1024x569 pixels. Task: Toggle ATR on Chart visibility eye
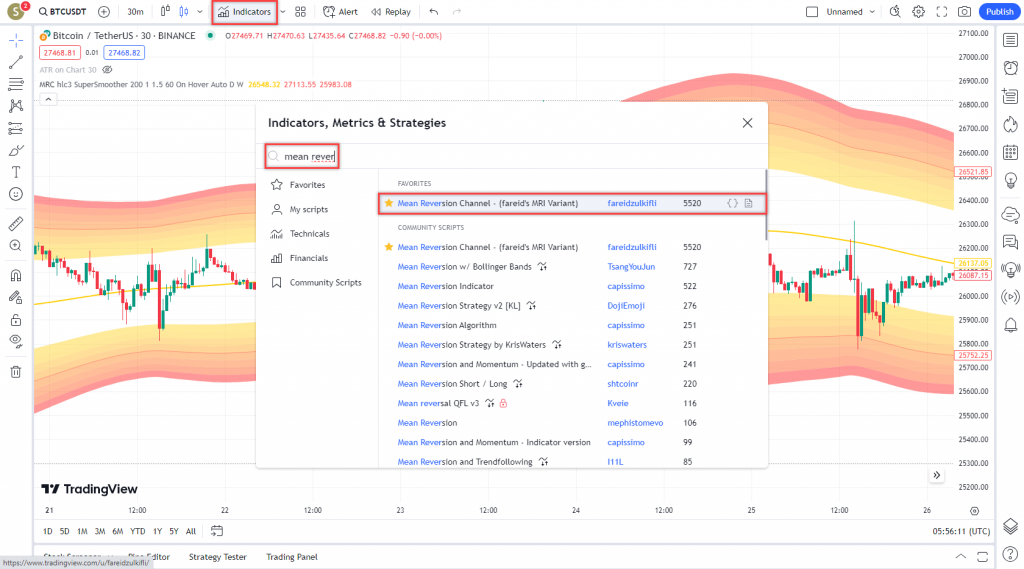click(107, 70)
